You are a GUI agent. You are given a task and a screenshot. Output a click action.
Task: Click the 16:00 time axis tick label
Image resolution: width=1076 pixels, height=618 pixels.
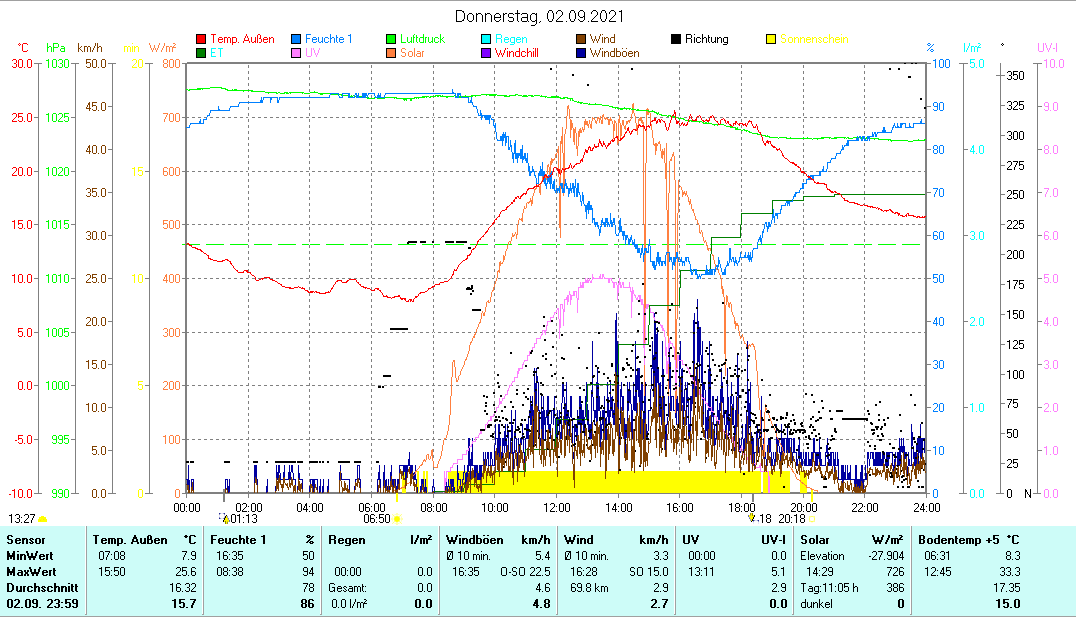pyautogui.click(x=680, y=508)
